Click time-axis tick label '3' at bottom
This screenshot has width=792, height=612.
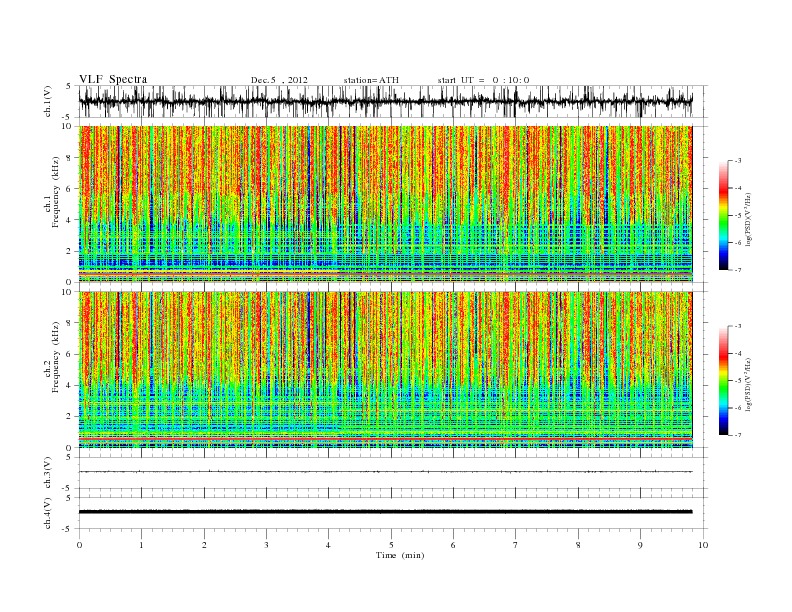(x=266, y=545)
